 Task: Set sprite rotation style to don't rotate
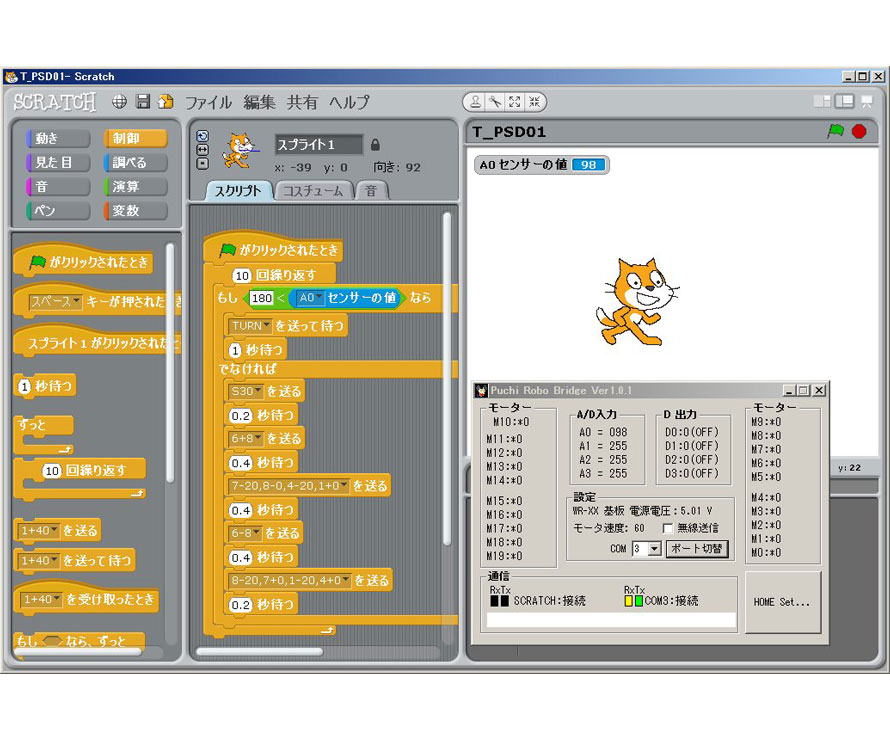[x=203, y=163]
